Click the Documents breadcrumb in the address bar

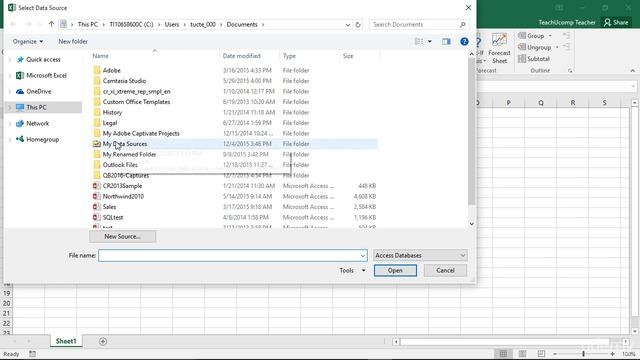(x=242, y=24)
